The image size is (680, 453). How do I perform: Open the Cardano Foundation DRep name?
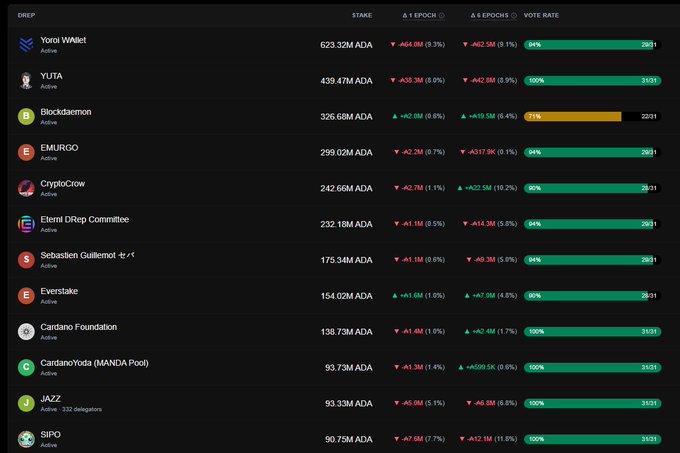[78, 327]
